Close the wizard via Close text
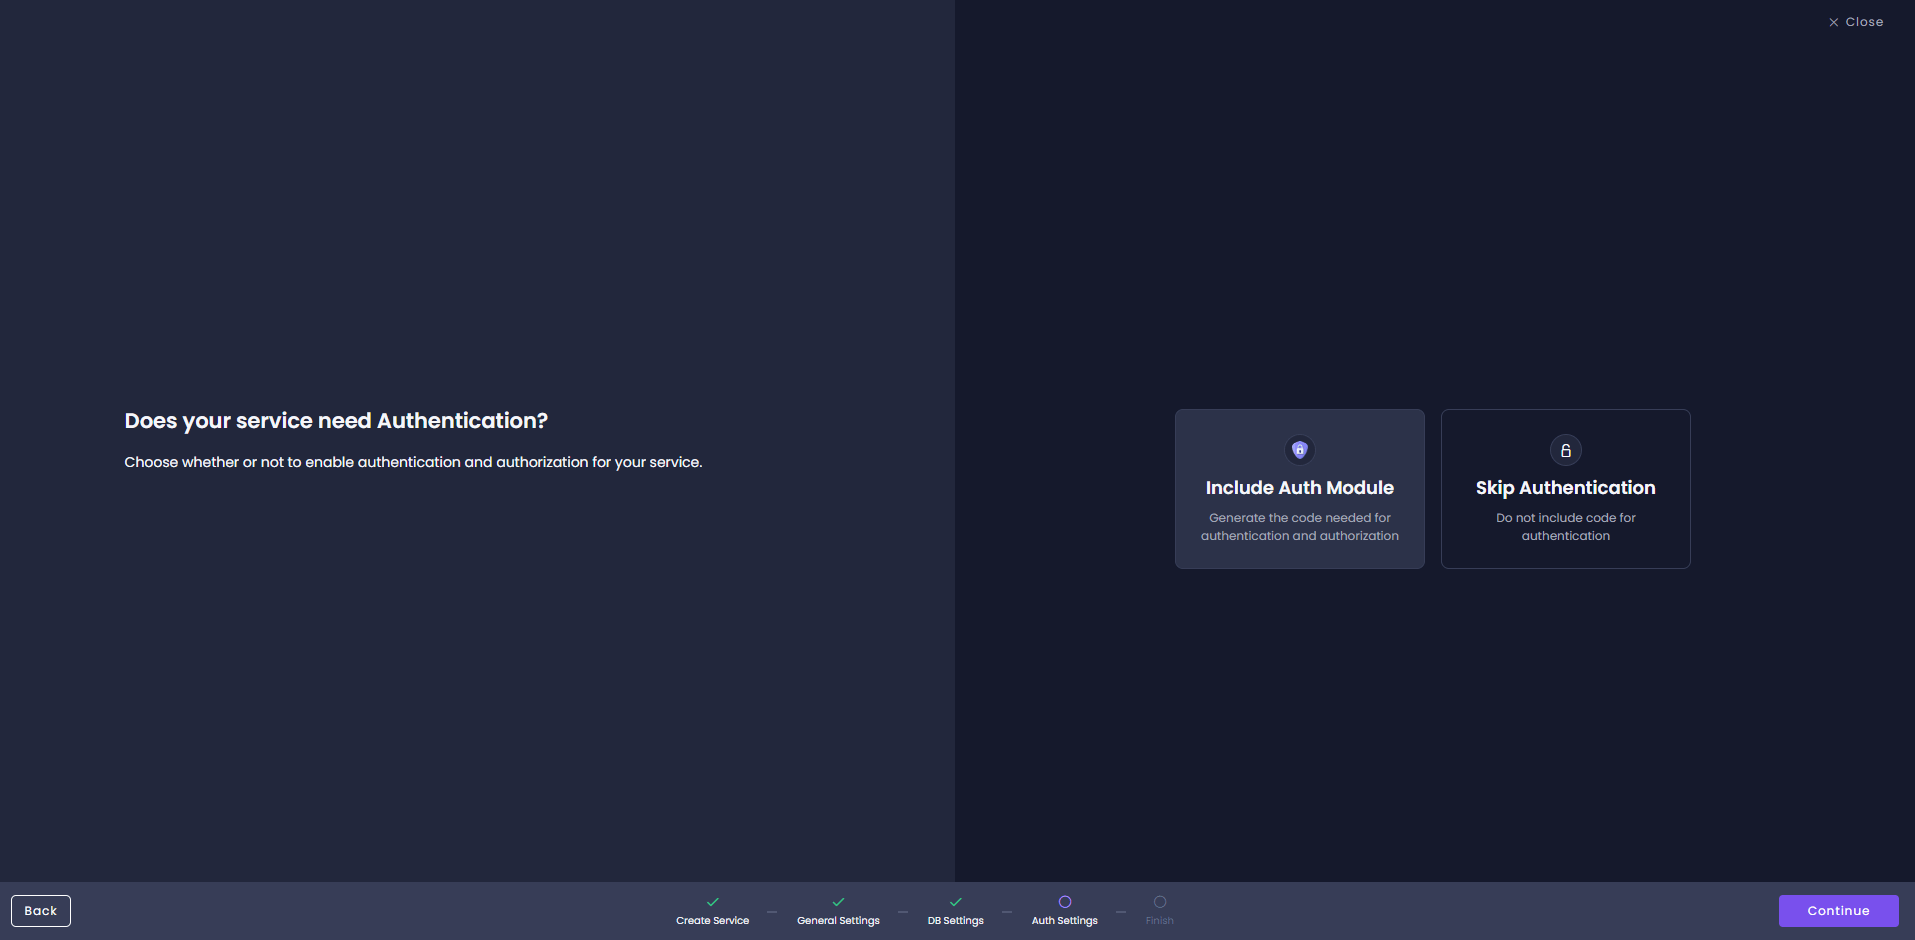 pos(1864,22)
